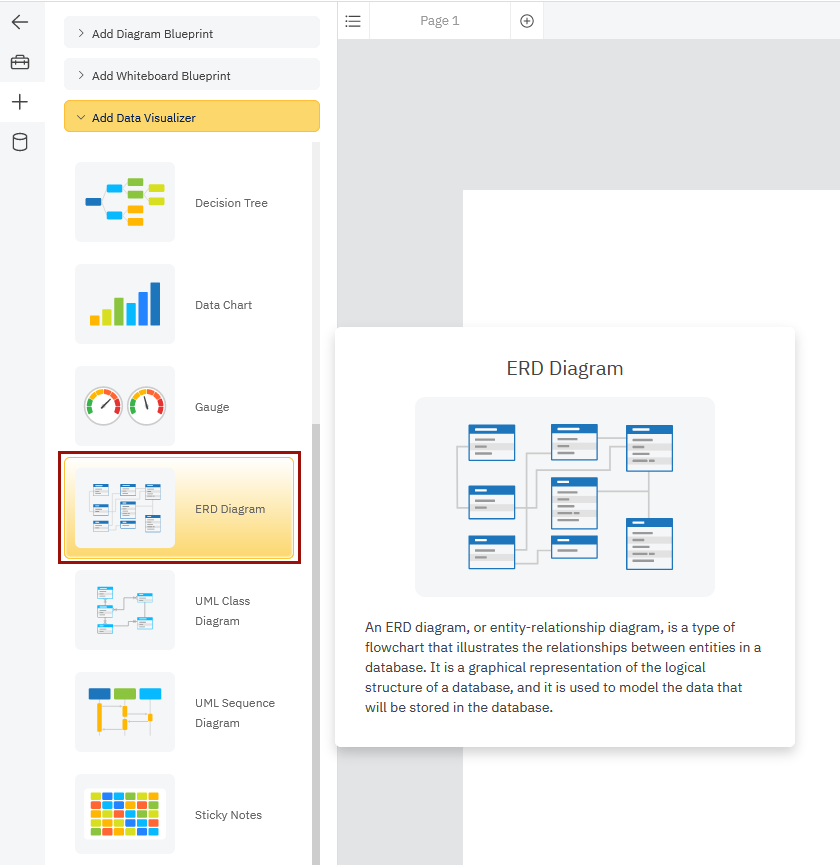The height and width of the screenshot is (865, 840).
Task: Click the ERD Diagram label text
Action: tap(230, 508)
